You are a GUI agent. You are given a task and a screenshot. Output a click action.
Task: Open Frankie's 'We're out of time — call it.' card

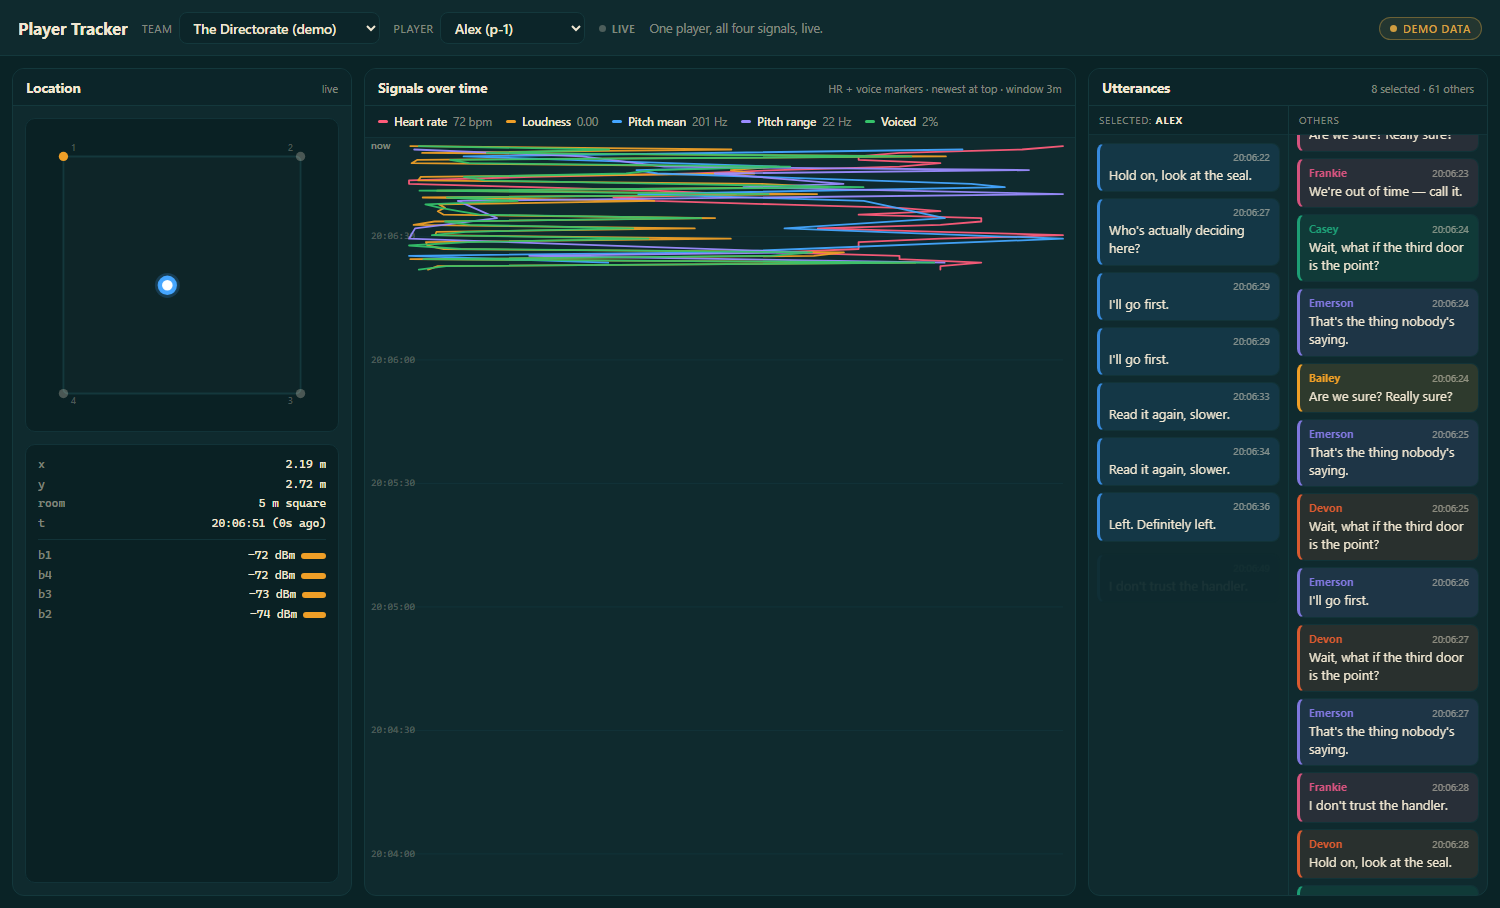pyautogui.click(x=1387, y=183)
